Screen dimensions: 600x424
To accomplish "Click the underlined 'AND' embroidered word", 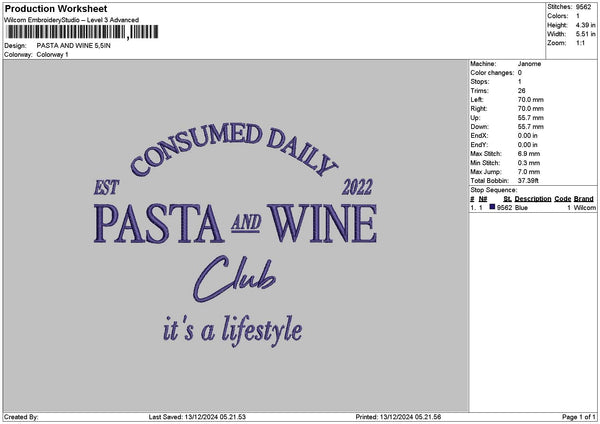I will 246,223.
